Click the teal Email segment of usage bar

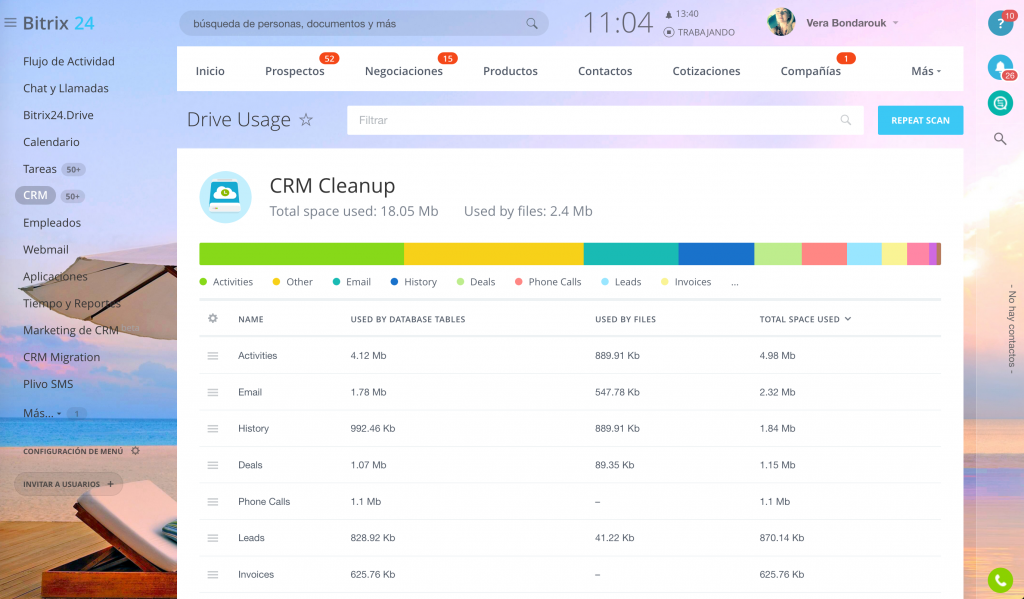click(631, 254)
